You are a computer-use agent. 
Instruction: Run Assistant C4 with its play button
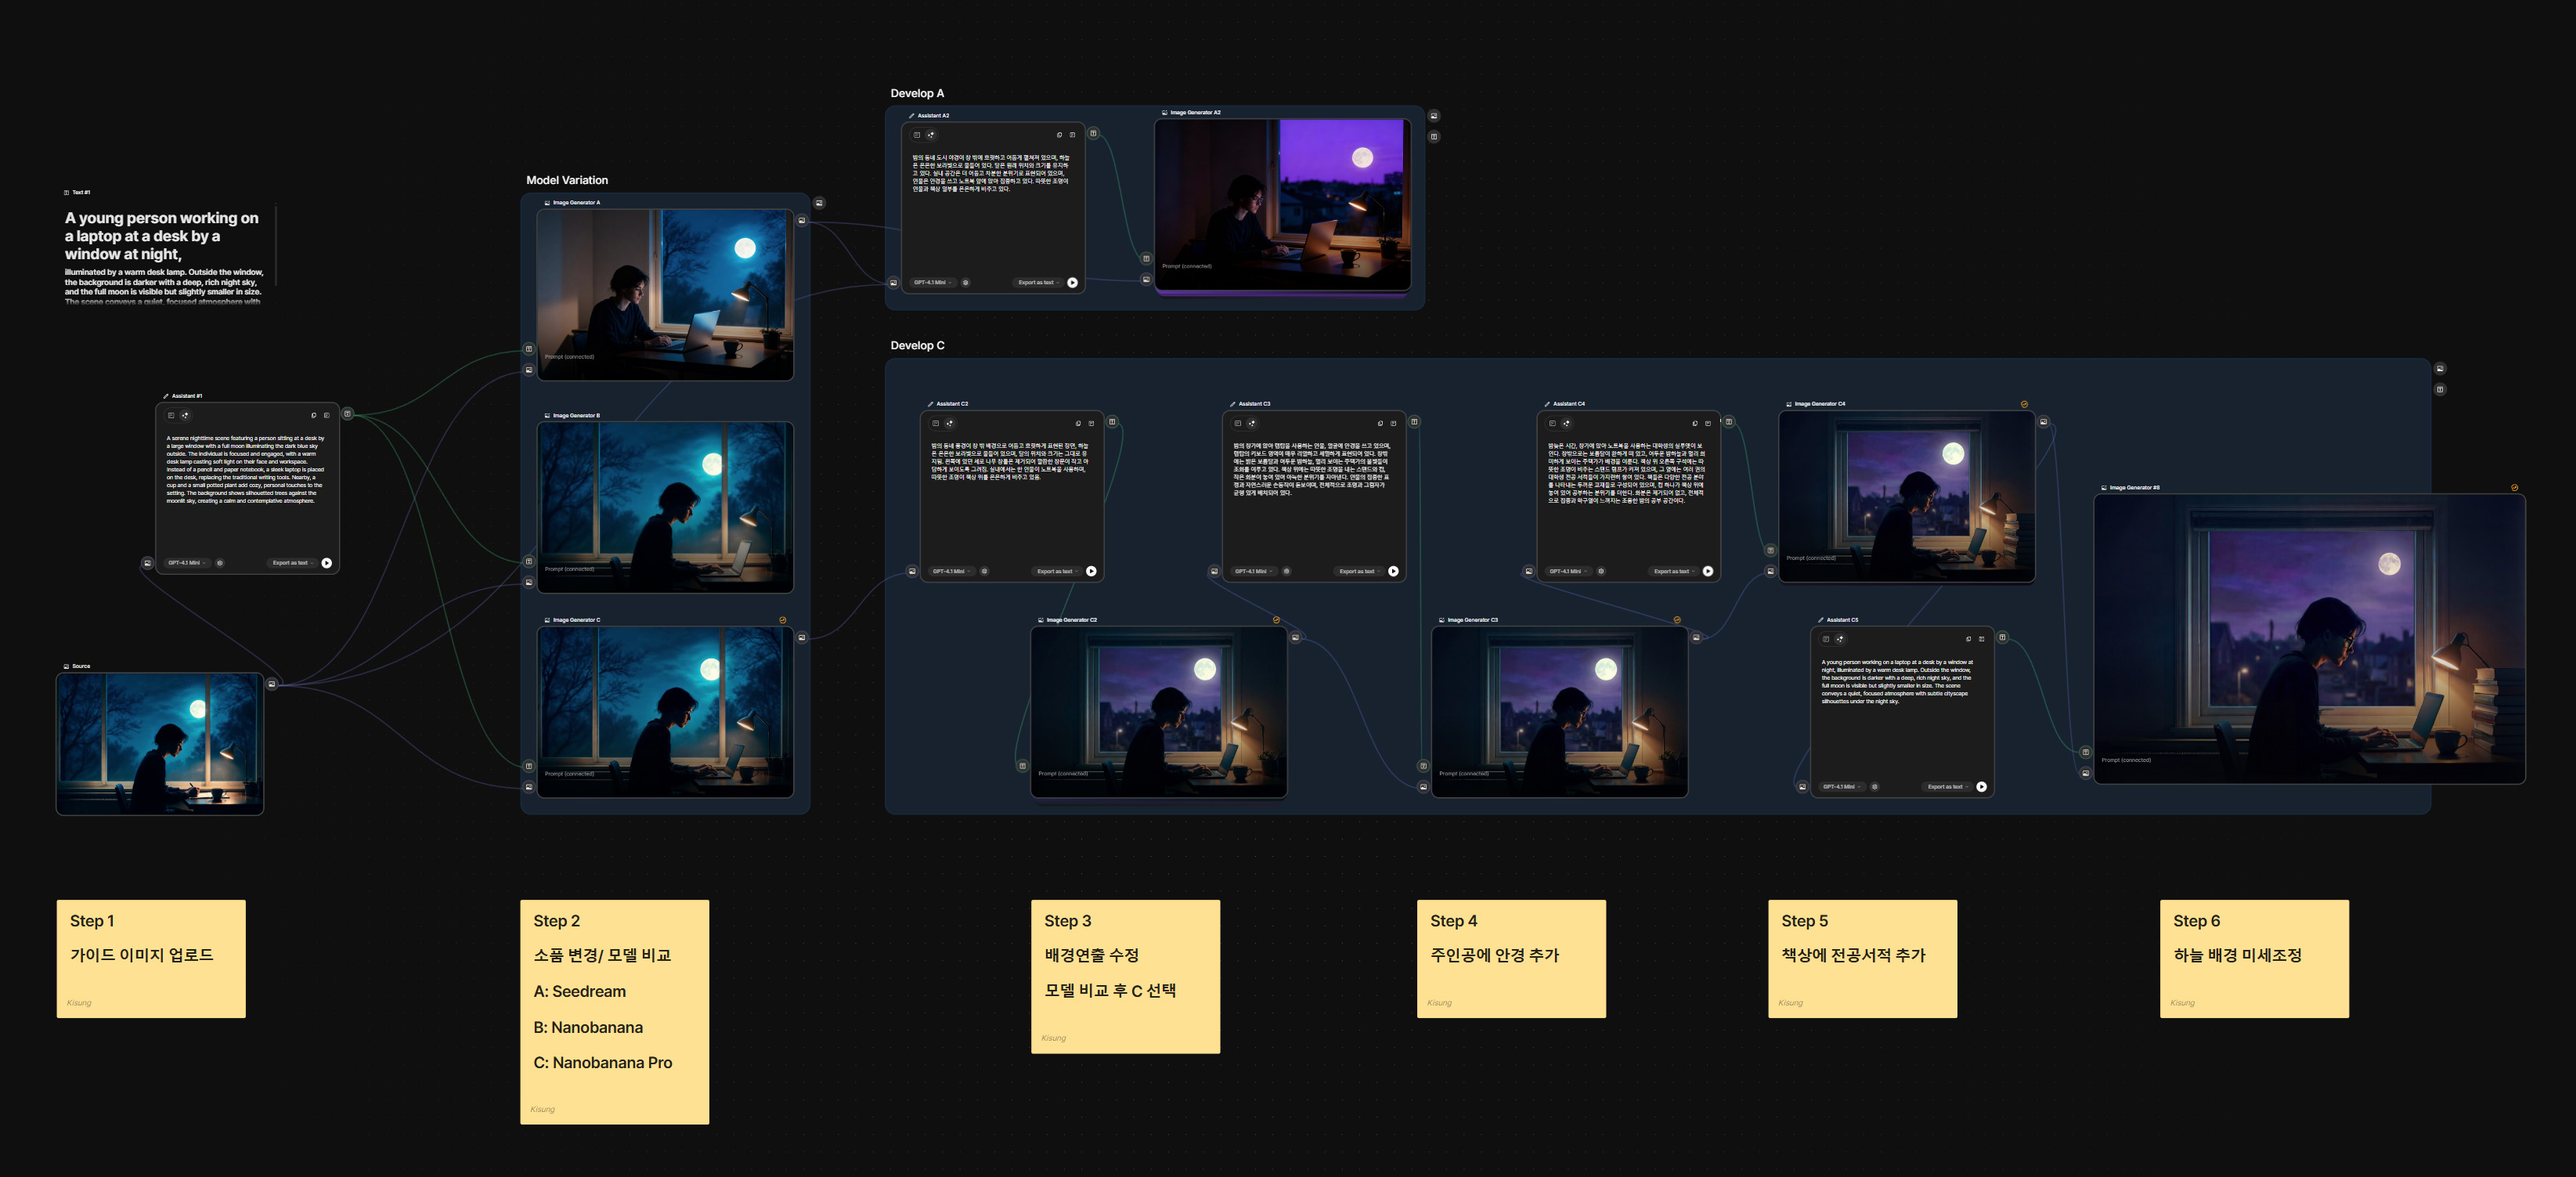(1708, 572)
